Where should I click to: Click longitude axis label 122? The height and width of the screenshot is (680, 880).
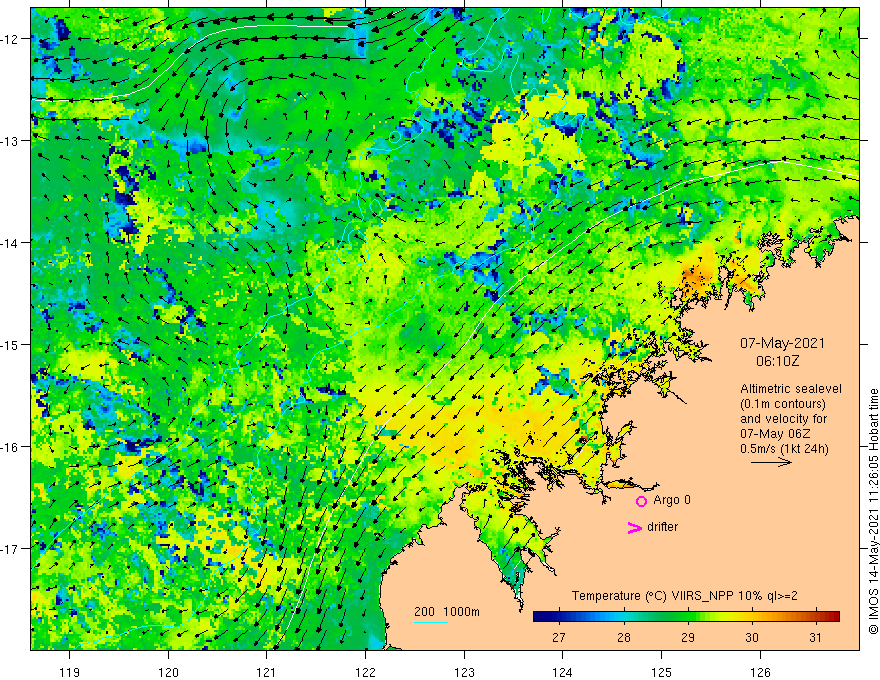[365, 672]
